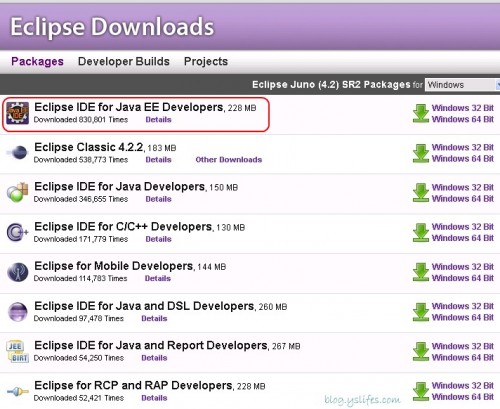Image resolution: width=500 pixels, height=409 pixels.
Task: Download Eclipse Classic Windows 64 Bit
Action: pyautogui.click(x=463, y=158)
